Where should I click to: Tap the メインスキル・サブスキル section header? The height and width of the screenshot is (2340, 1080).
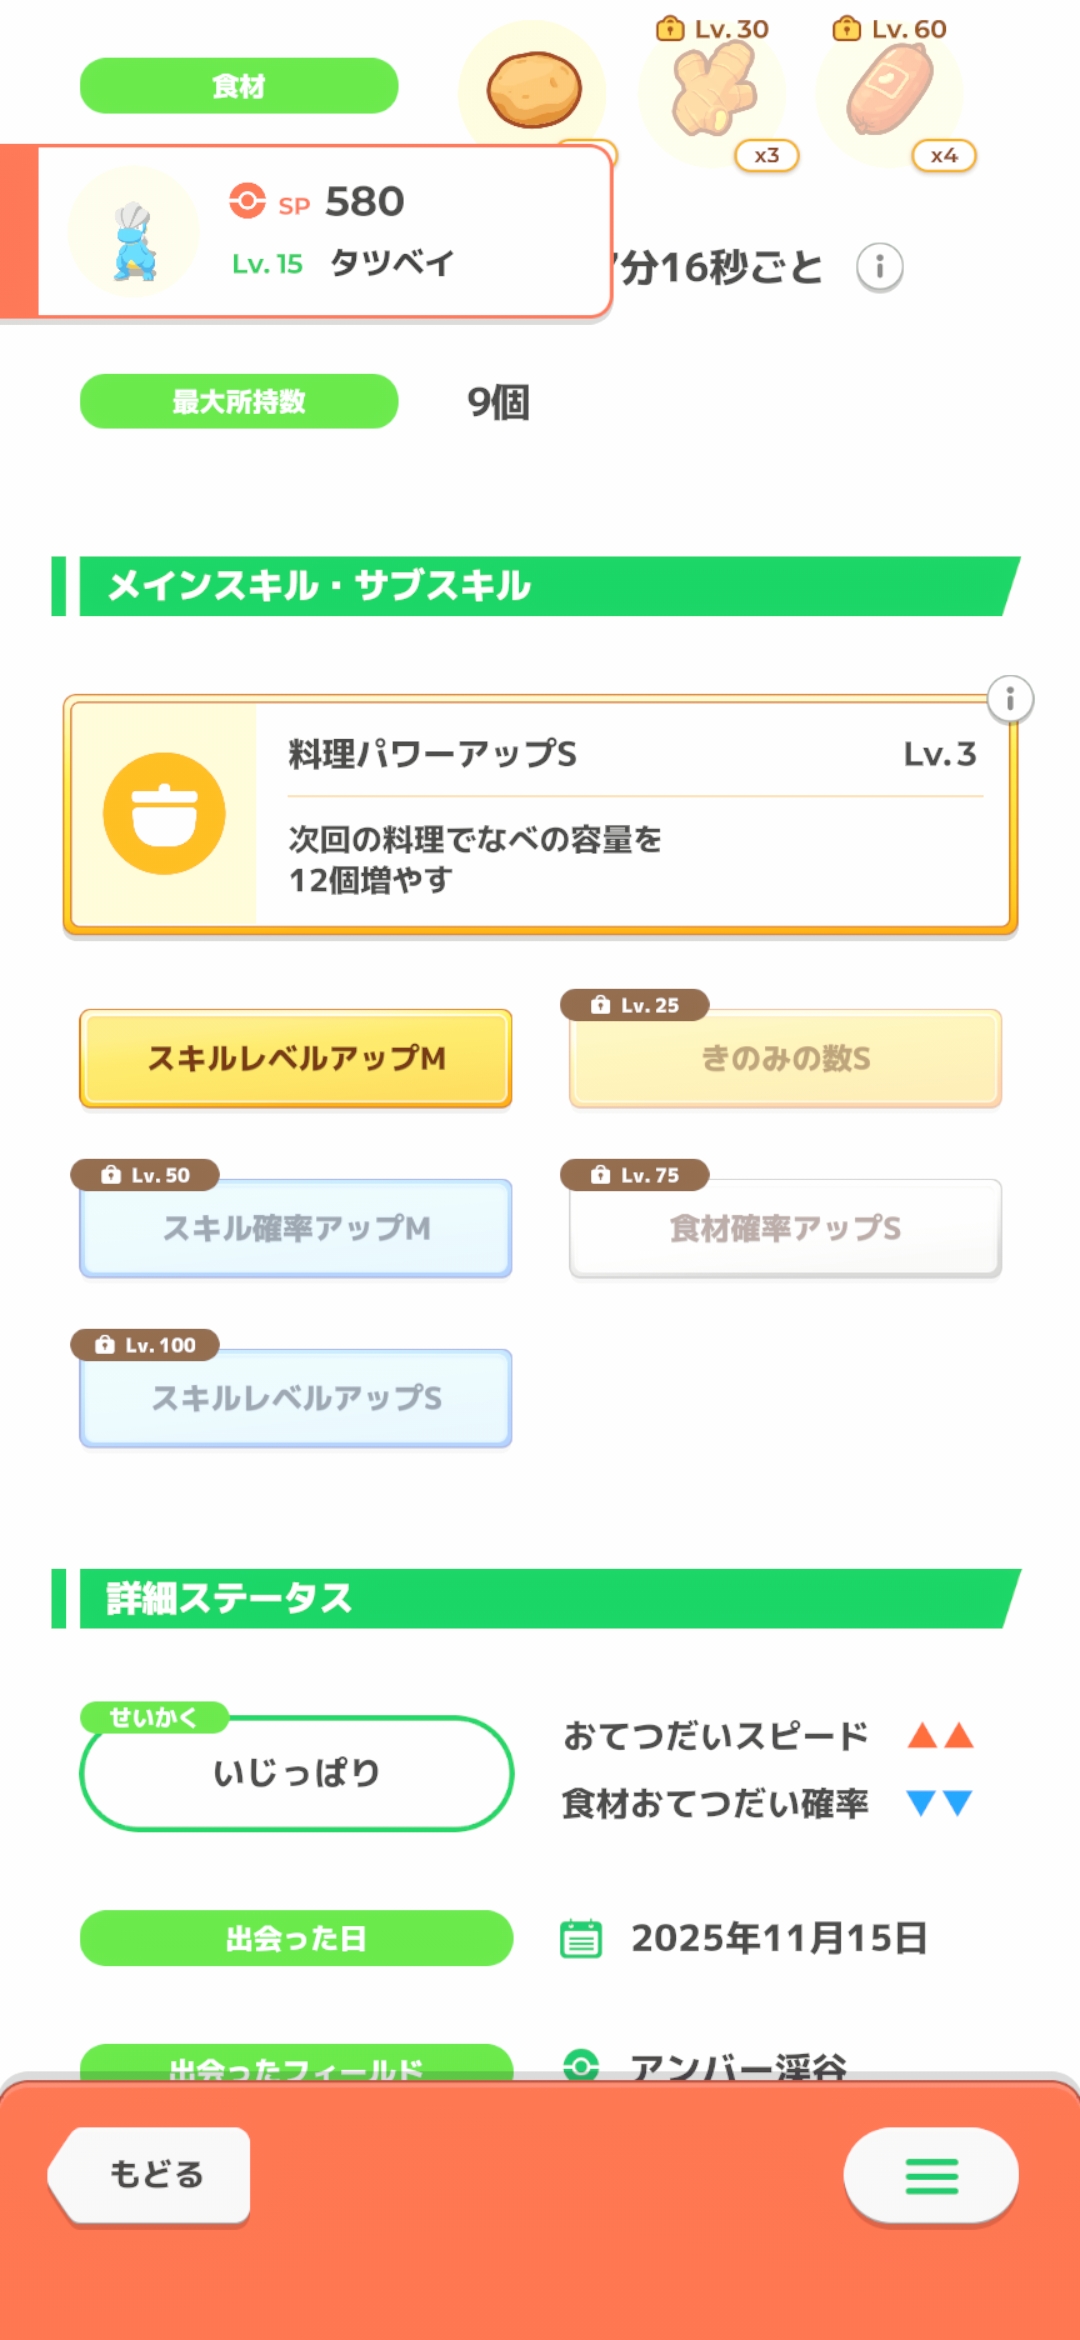(540, 586)
